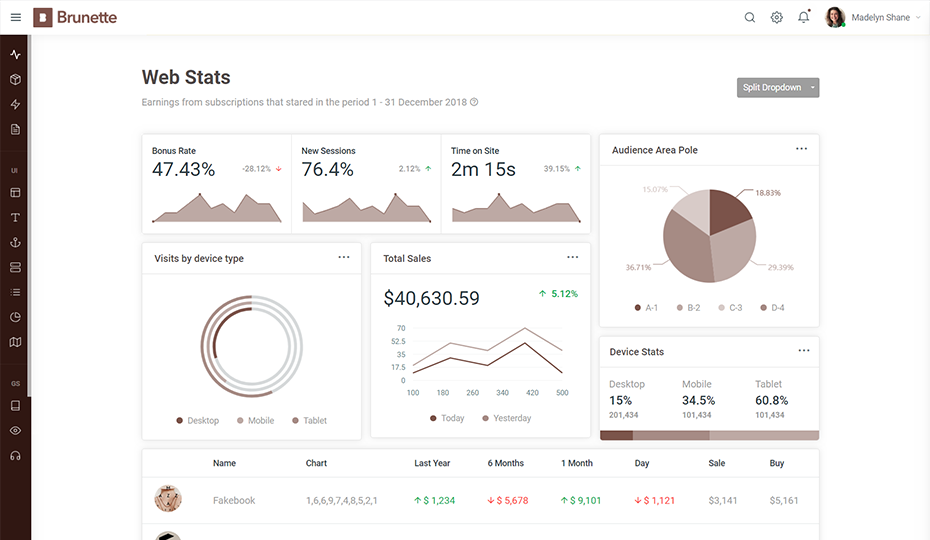Click the Chart column header
This screenshot has width=930, height=540.
click(x=316, y=463)
